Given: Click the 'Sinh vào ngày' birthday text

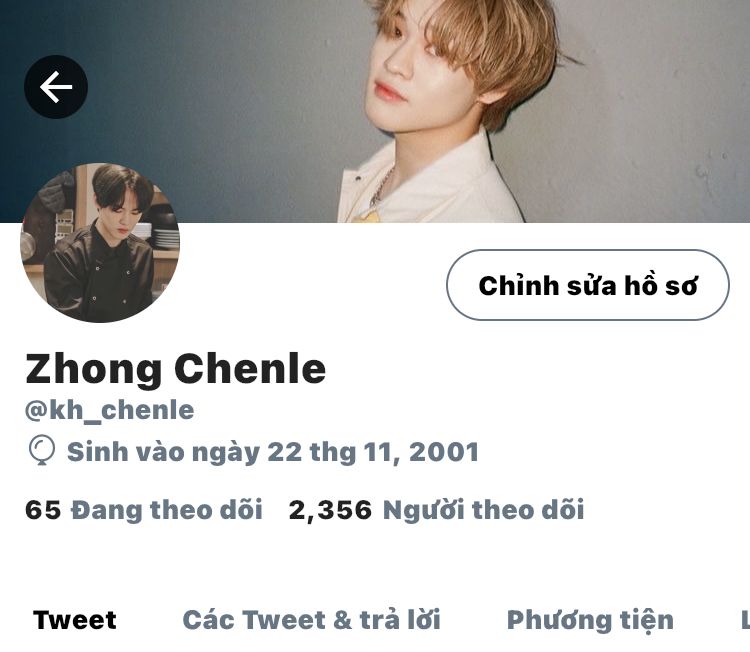Looking at the screenshot, I should pos(163,452).
